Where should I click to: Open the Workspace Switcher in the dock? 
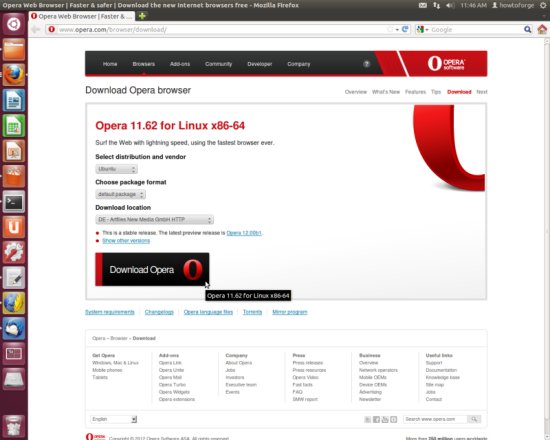click(x=14, y=354)
